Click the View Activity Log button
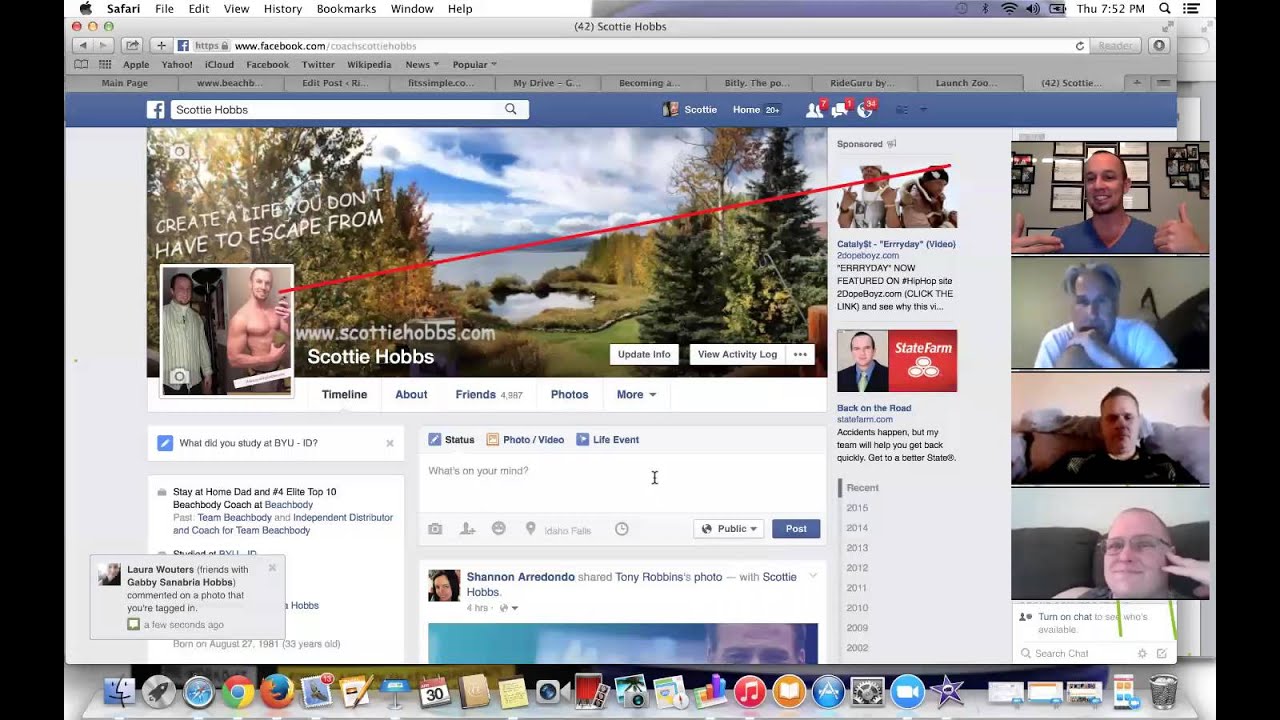Screen dimensions: 1280x720 pos(737,354)
